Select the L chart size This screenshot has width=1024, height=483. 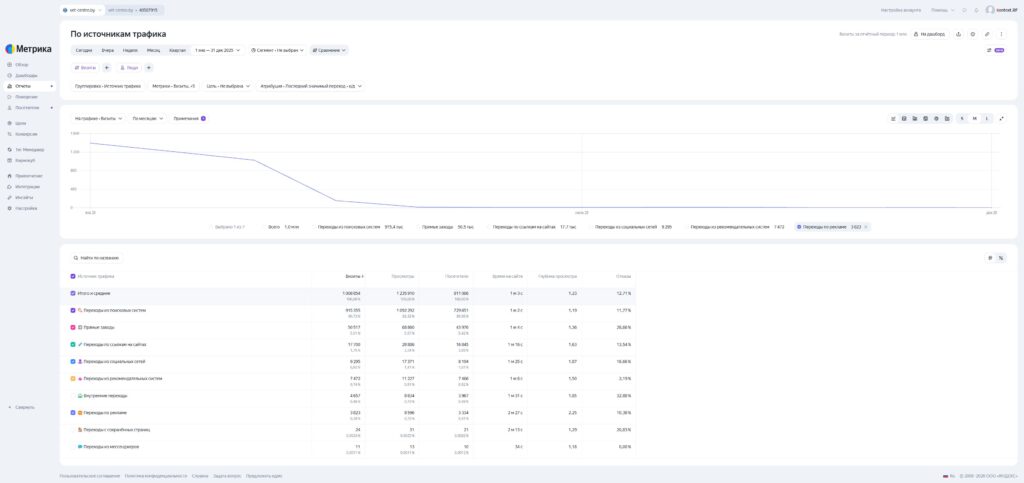click(x=987, y=119)
